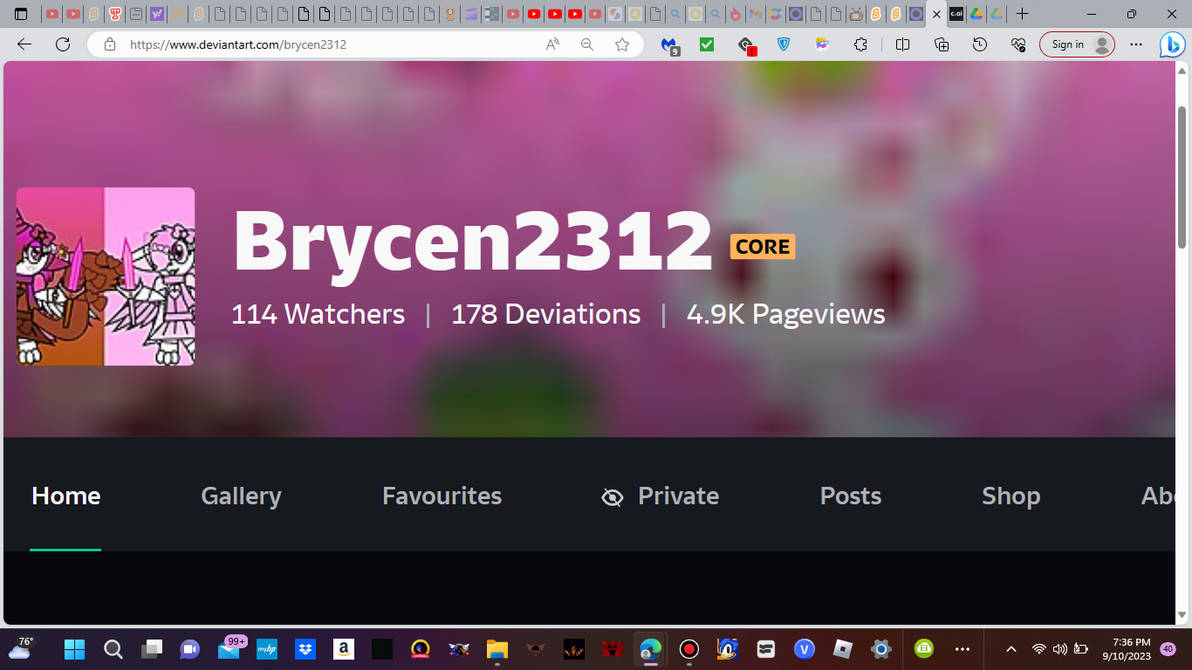The height and width of the screenshot is (670, 1192).
Task: Open the weather widget showing 76°
Action: pyautogui.click(x=21, y=648)
